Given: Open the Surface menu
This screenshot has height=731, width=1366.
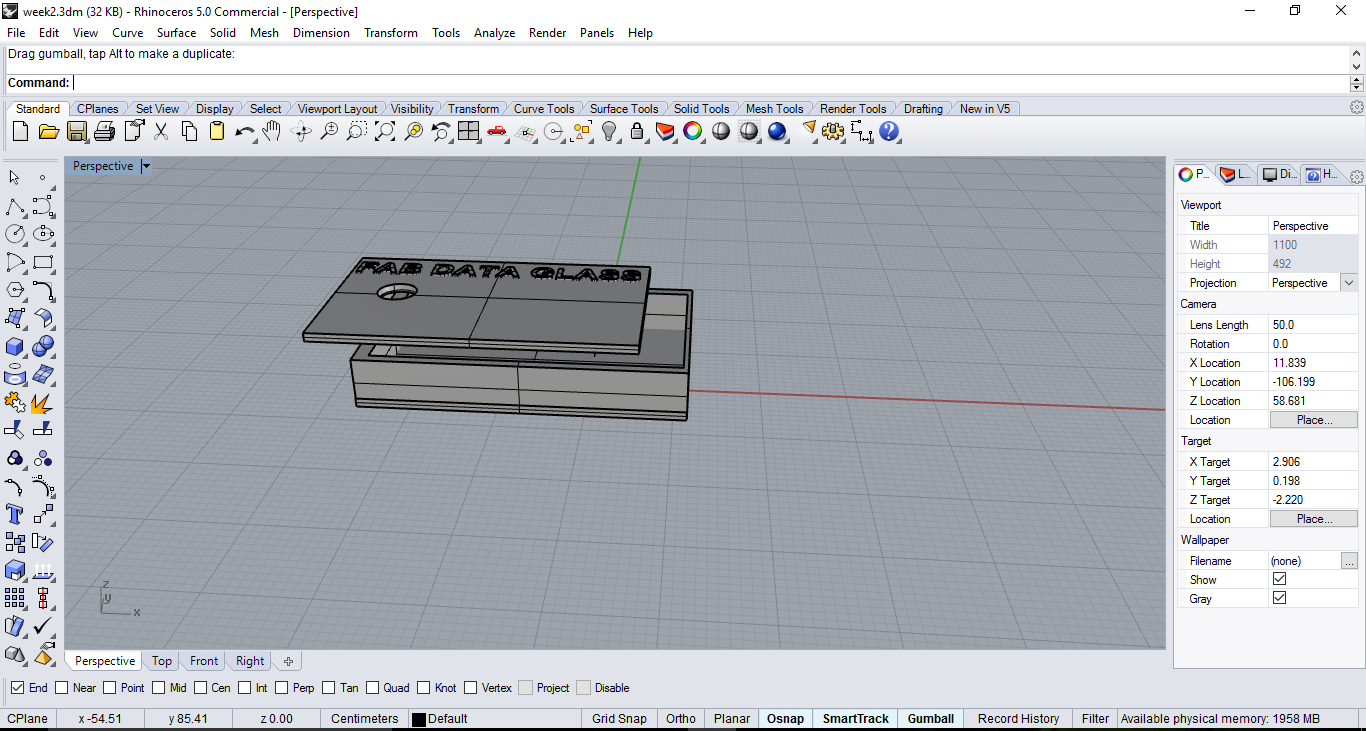Looking at the screenshot, I should pyautogui.click(x=176, y=33).
